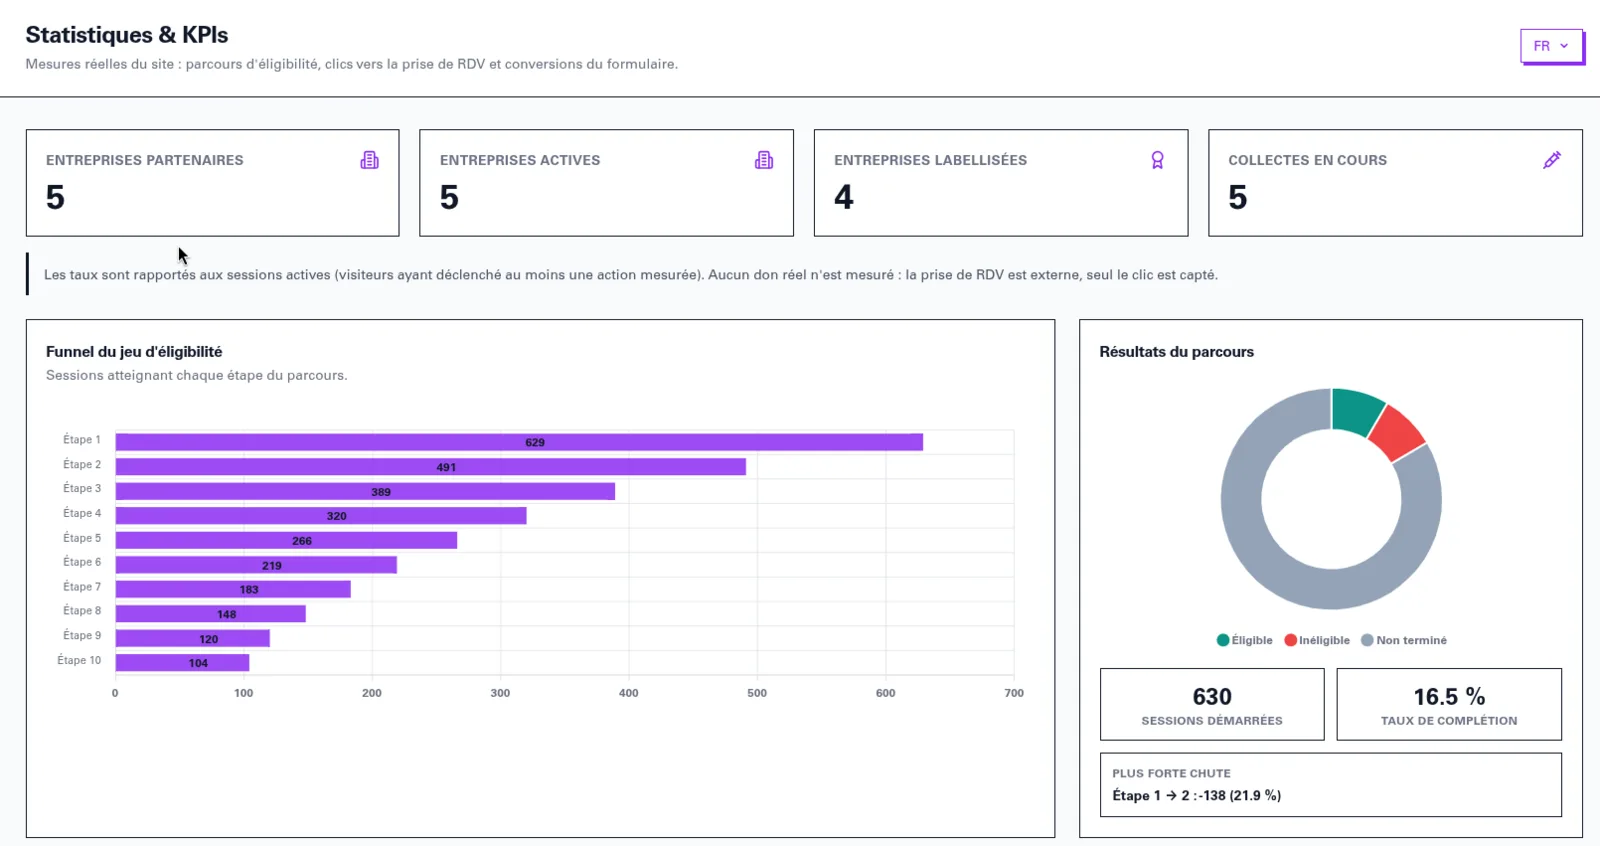Click the Étape 9 bar showing 120

[193, 638]
